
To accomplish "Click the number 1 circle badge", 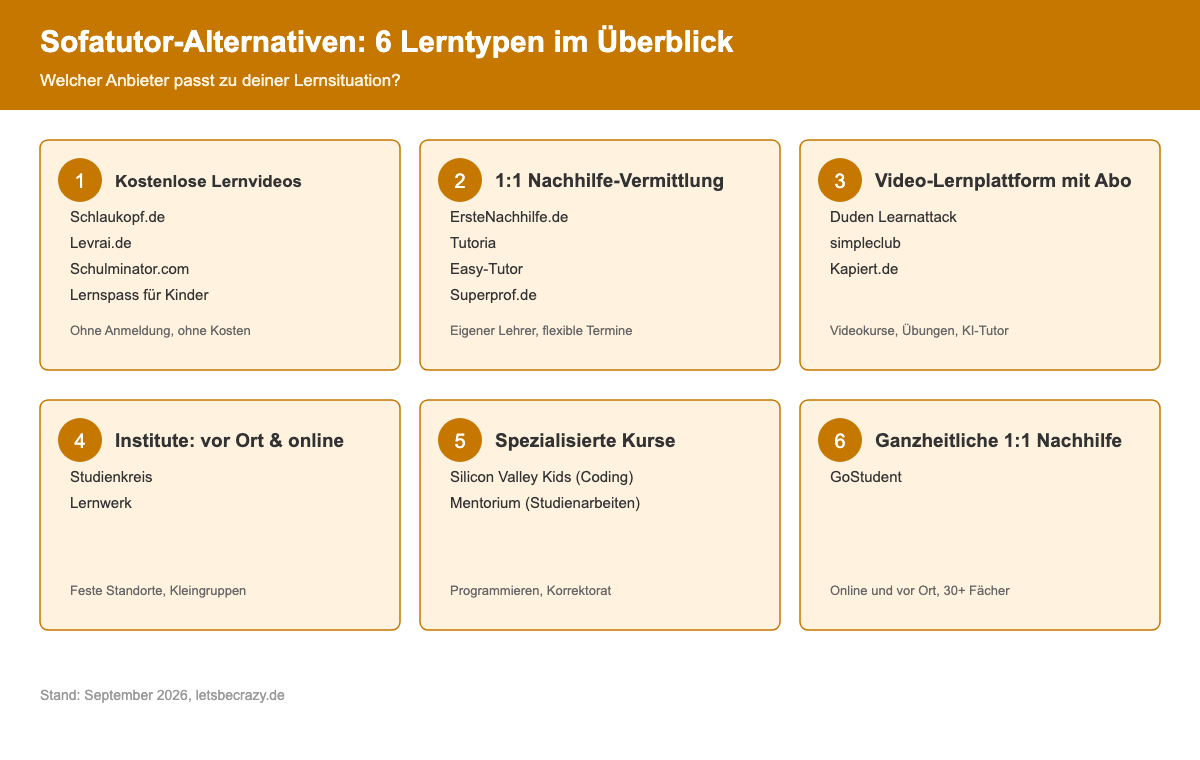I will click(x=80, y=181).
